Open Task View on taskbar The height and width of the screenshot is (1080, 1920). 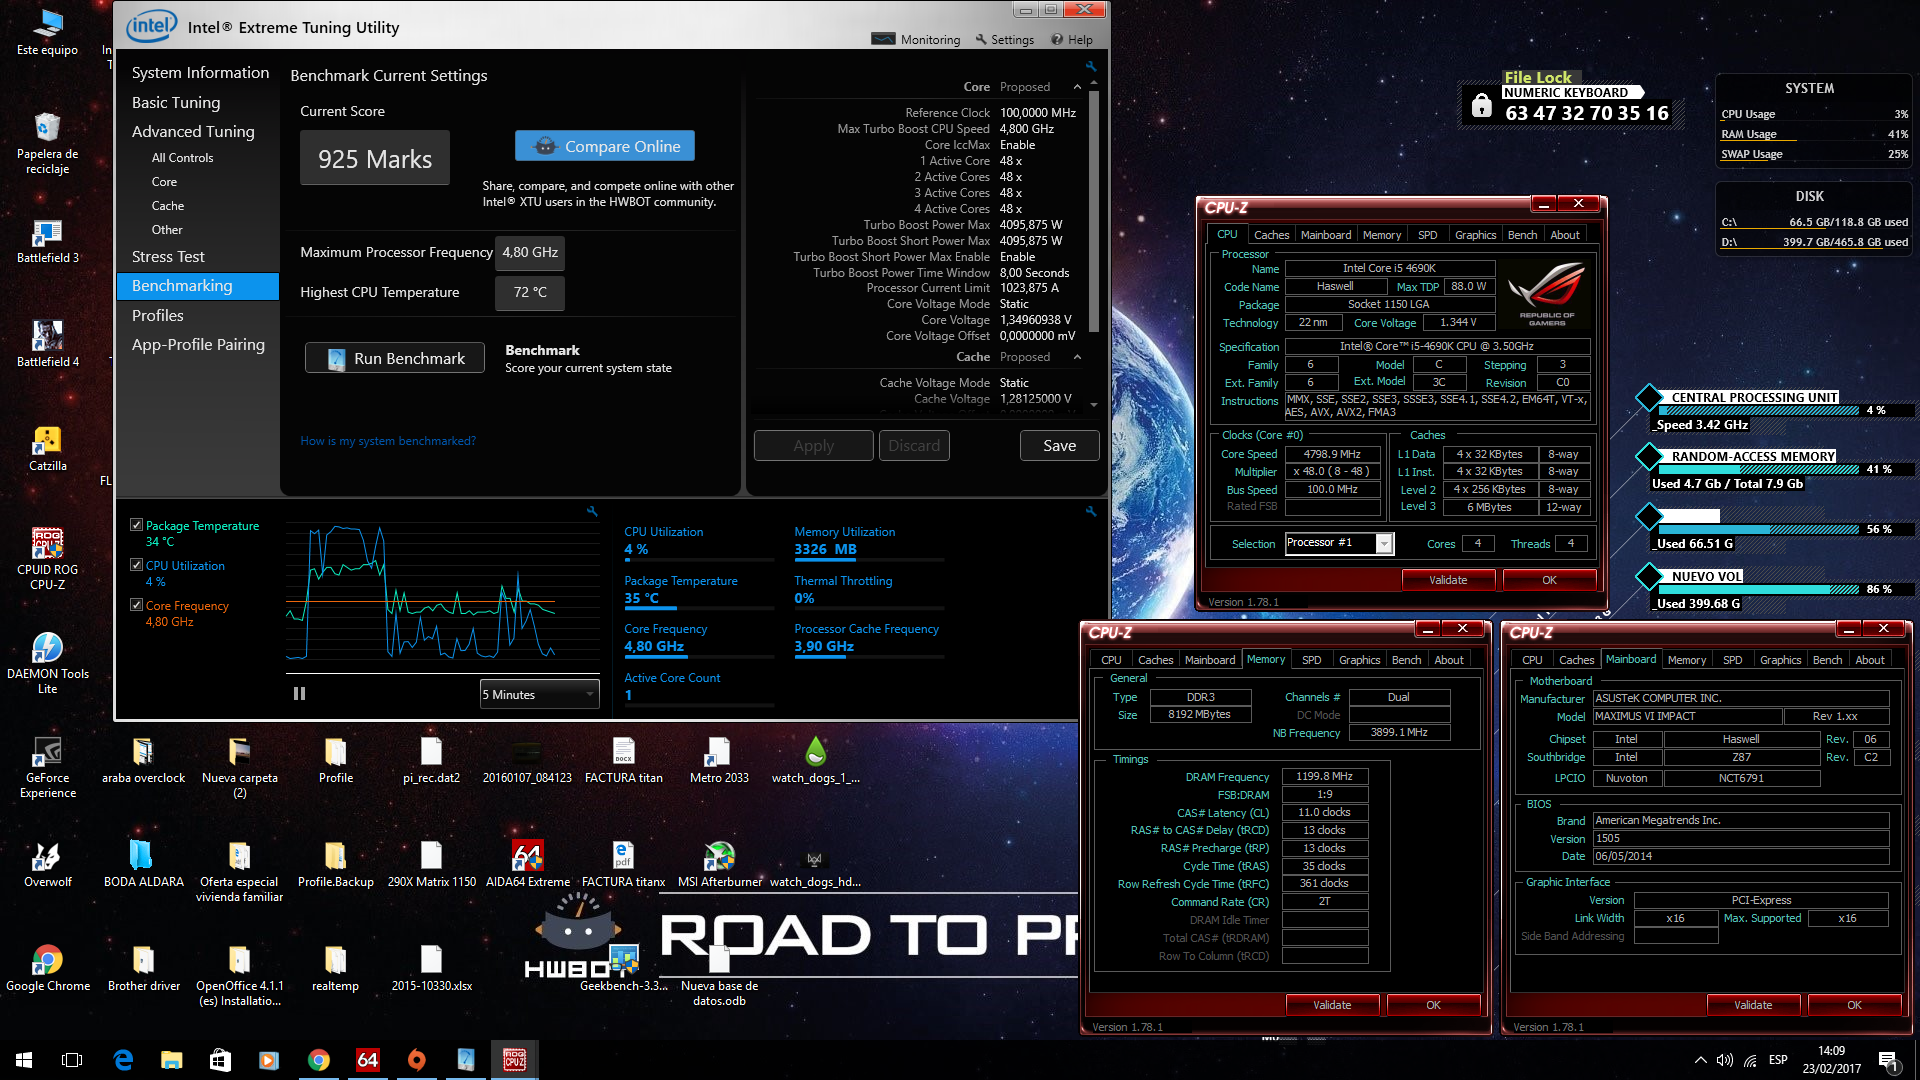click(72, 1060)
